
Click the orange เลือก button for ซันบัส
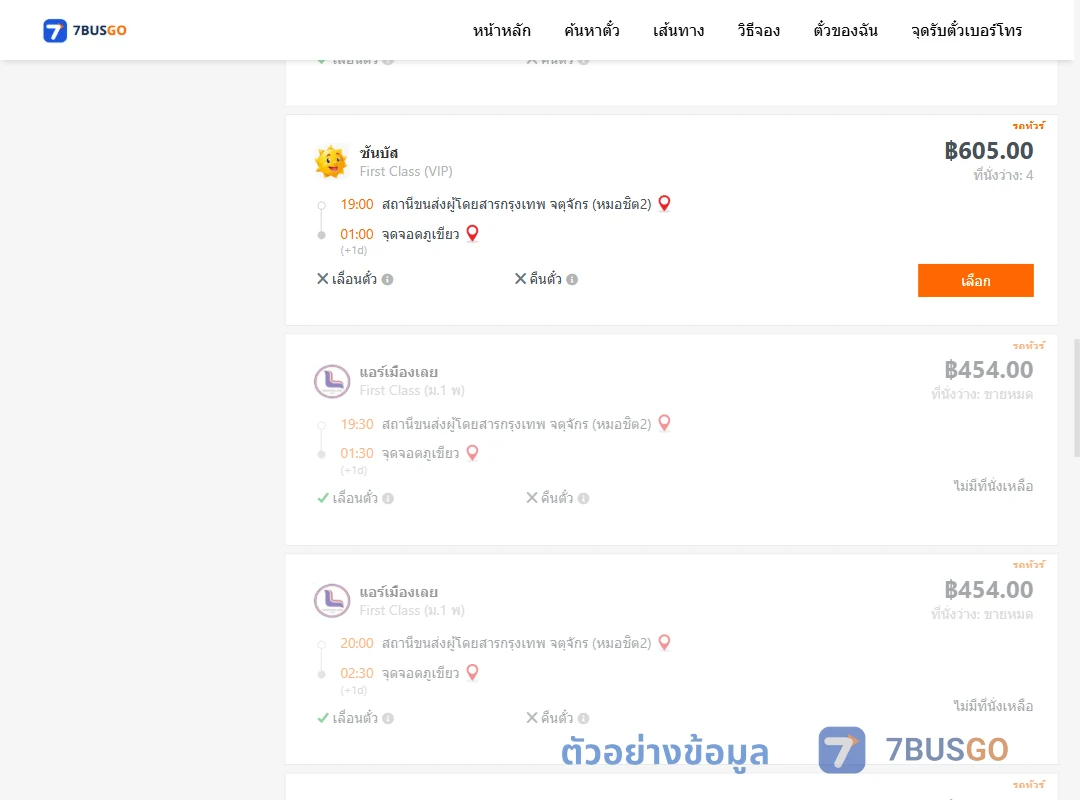tap(975, 280)
